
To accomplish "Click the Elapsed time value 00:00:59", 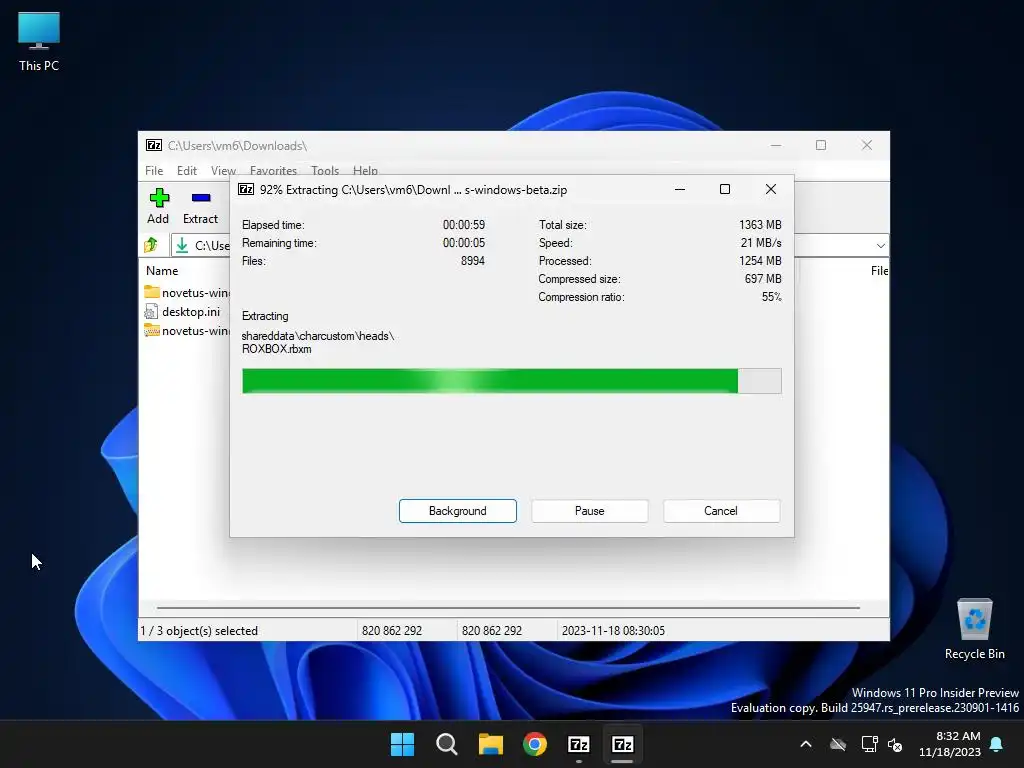I will [x=464, y=225].
